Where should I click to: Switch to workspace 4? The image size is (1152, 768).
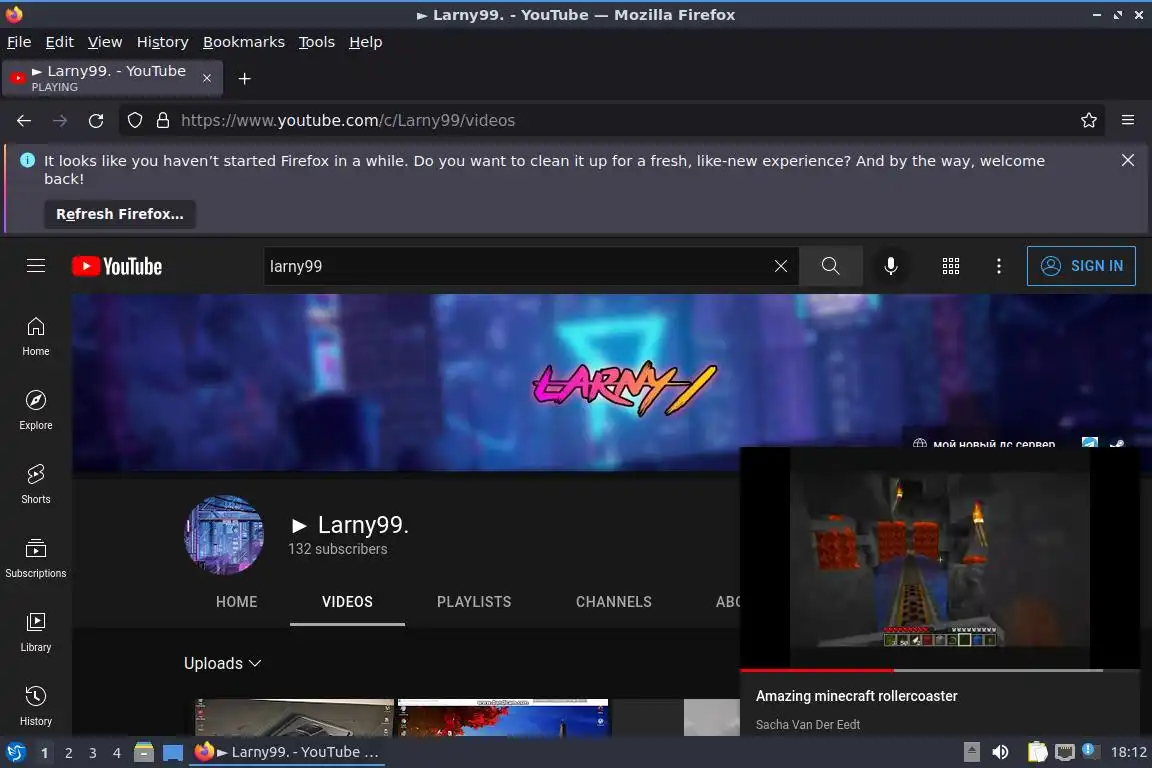pyautogui.click(x=117, y=753)
